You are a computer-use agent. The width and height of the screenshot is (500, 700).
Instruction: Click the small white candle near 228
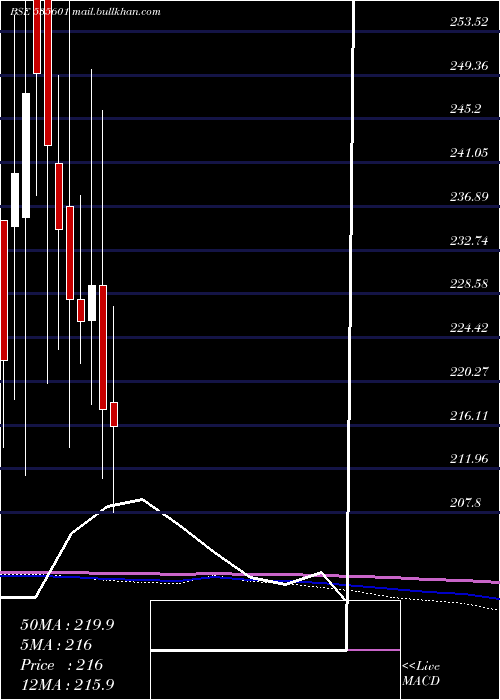(x=92, y=303)
